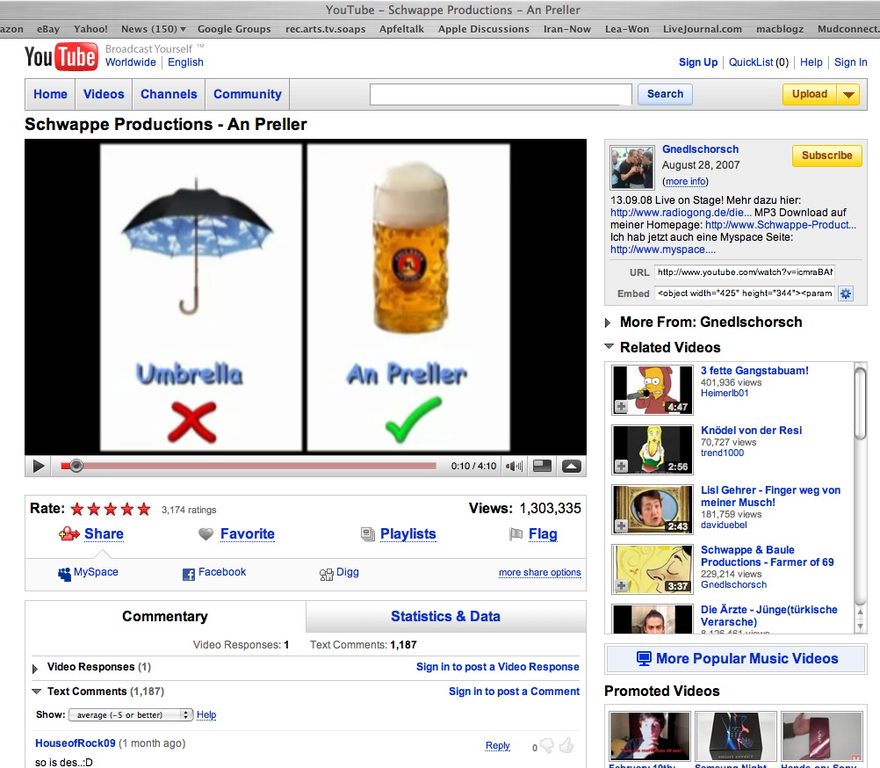Open the Channels navigation tab
880x768 pixels.
[x=168, y=94]
